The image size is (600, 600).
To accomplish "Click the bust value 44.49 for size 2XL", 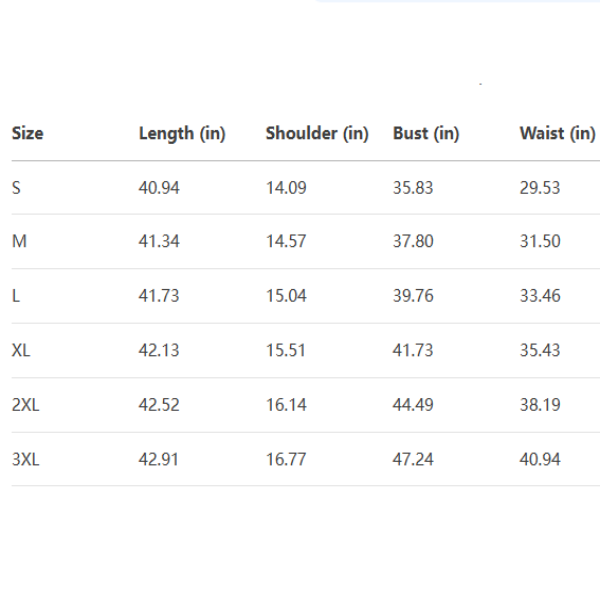I will [413, 405].
